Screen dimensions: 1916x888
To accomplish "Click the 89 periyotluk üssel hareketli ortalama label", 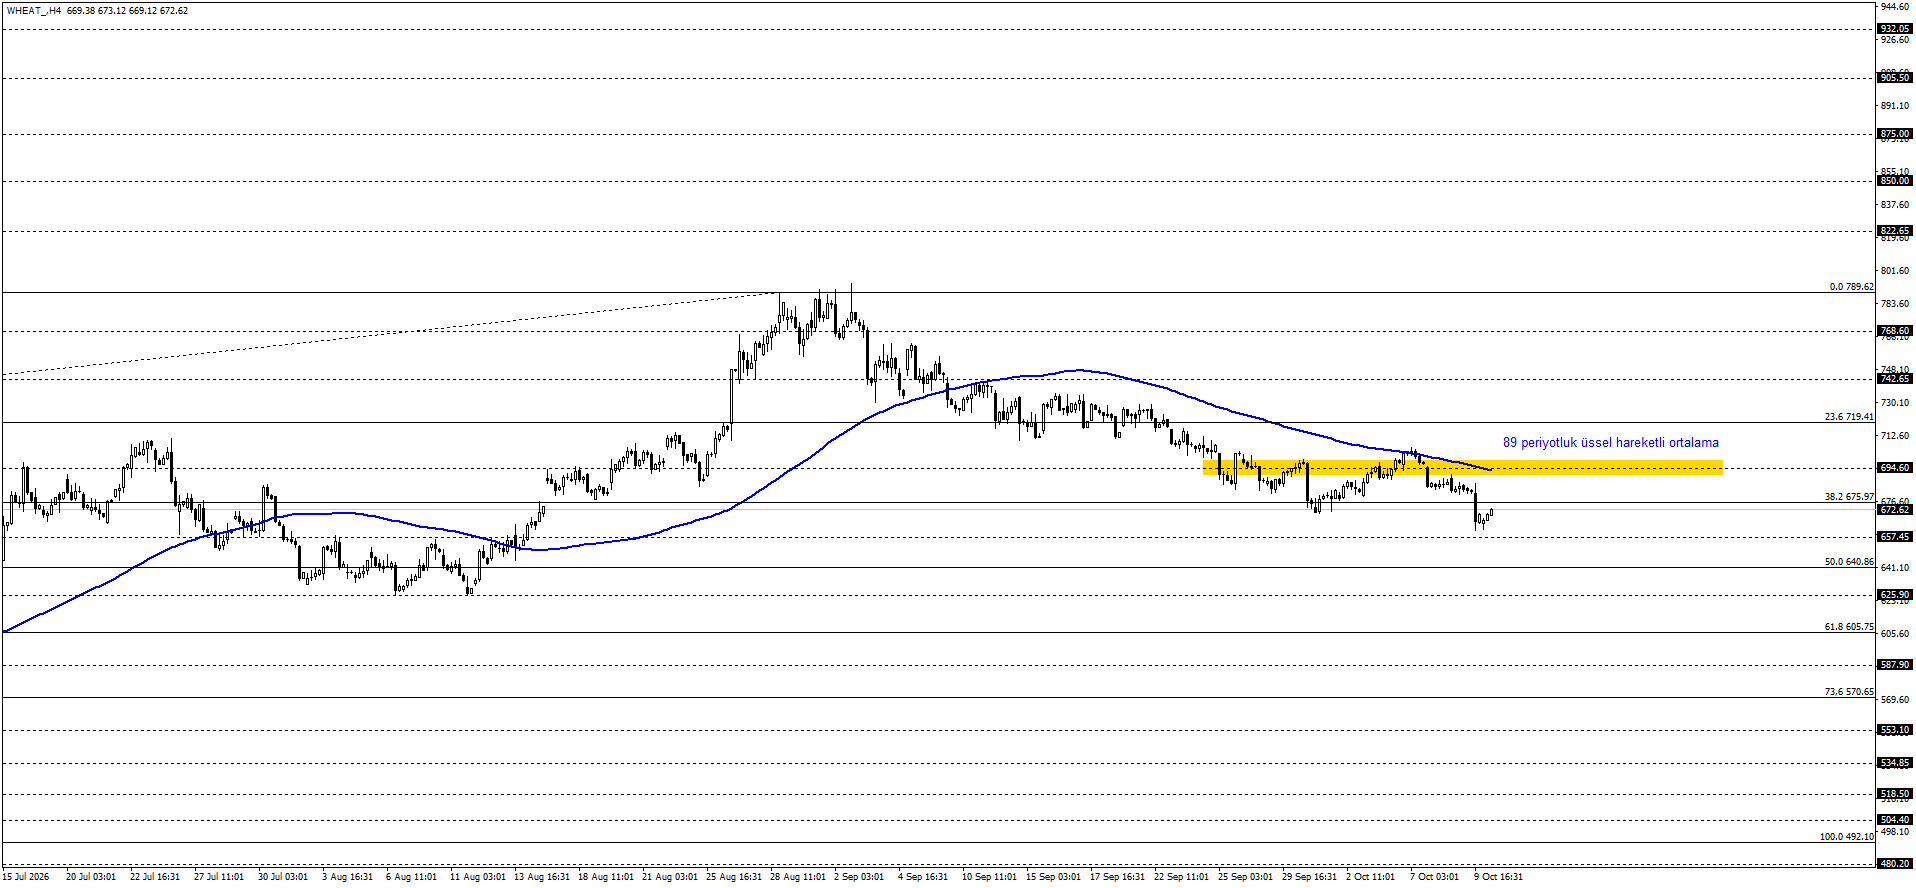I will coord(1611,443).
